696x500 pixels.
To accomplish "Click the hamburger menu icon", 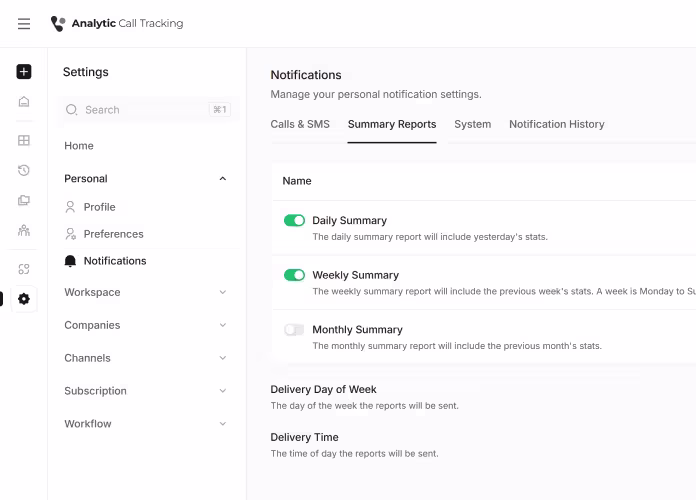I will tap(24, 24).
